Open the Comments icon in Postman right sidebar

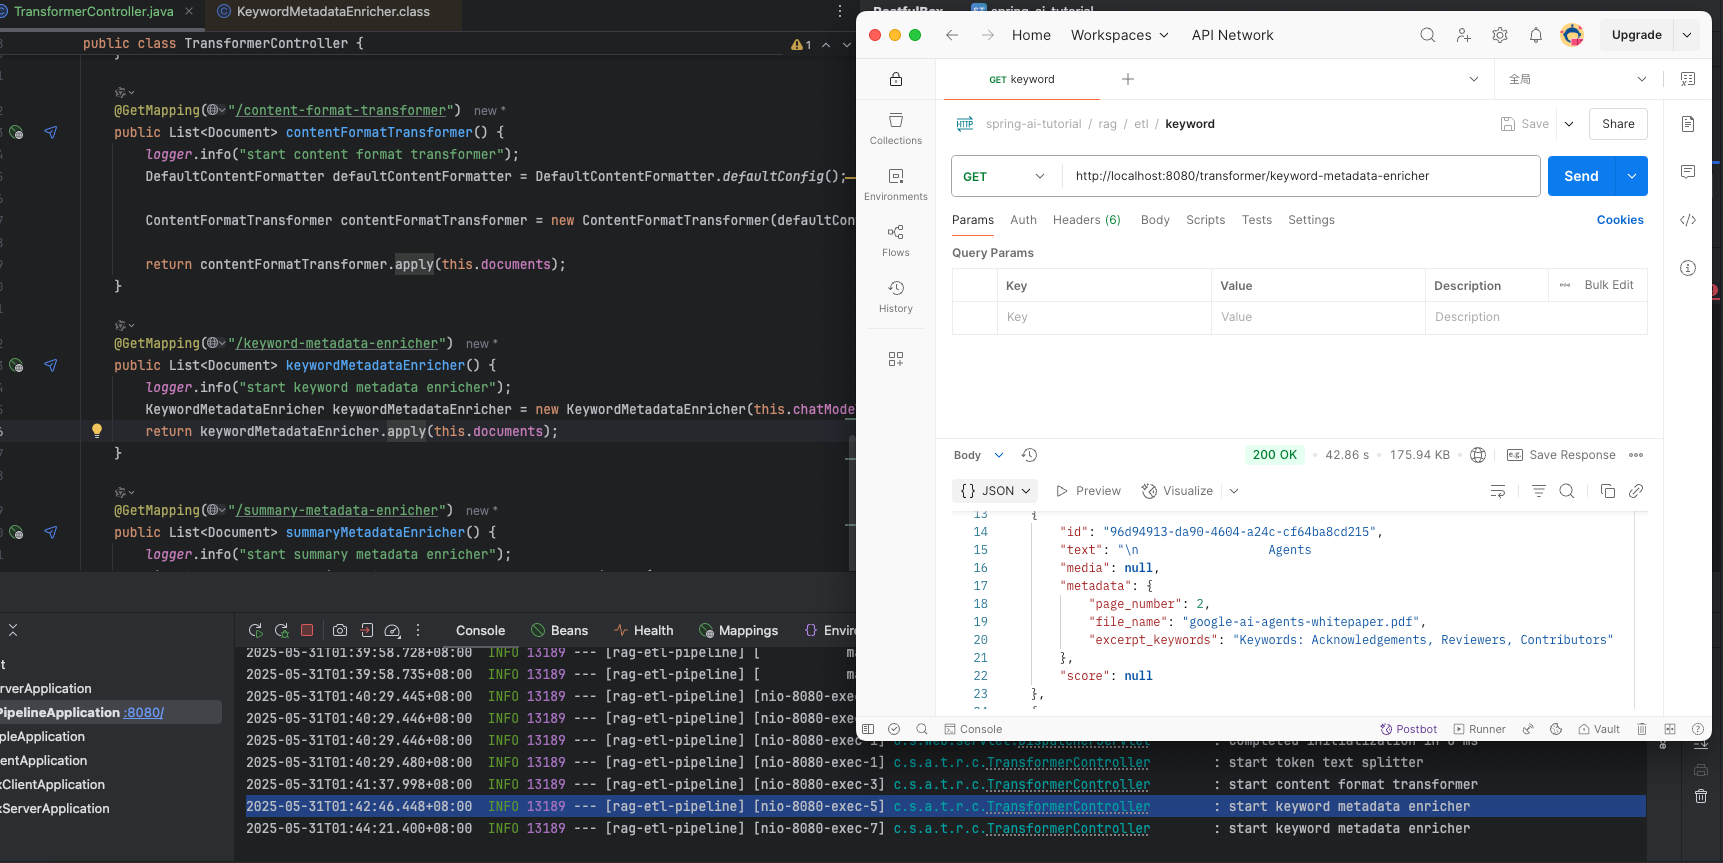coord(1688,172)
